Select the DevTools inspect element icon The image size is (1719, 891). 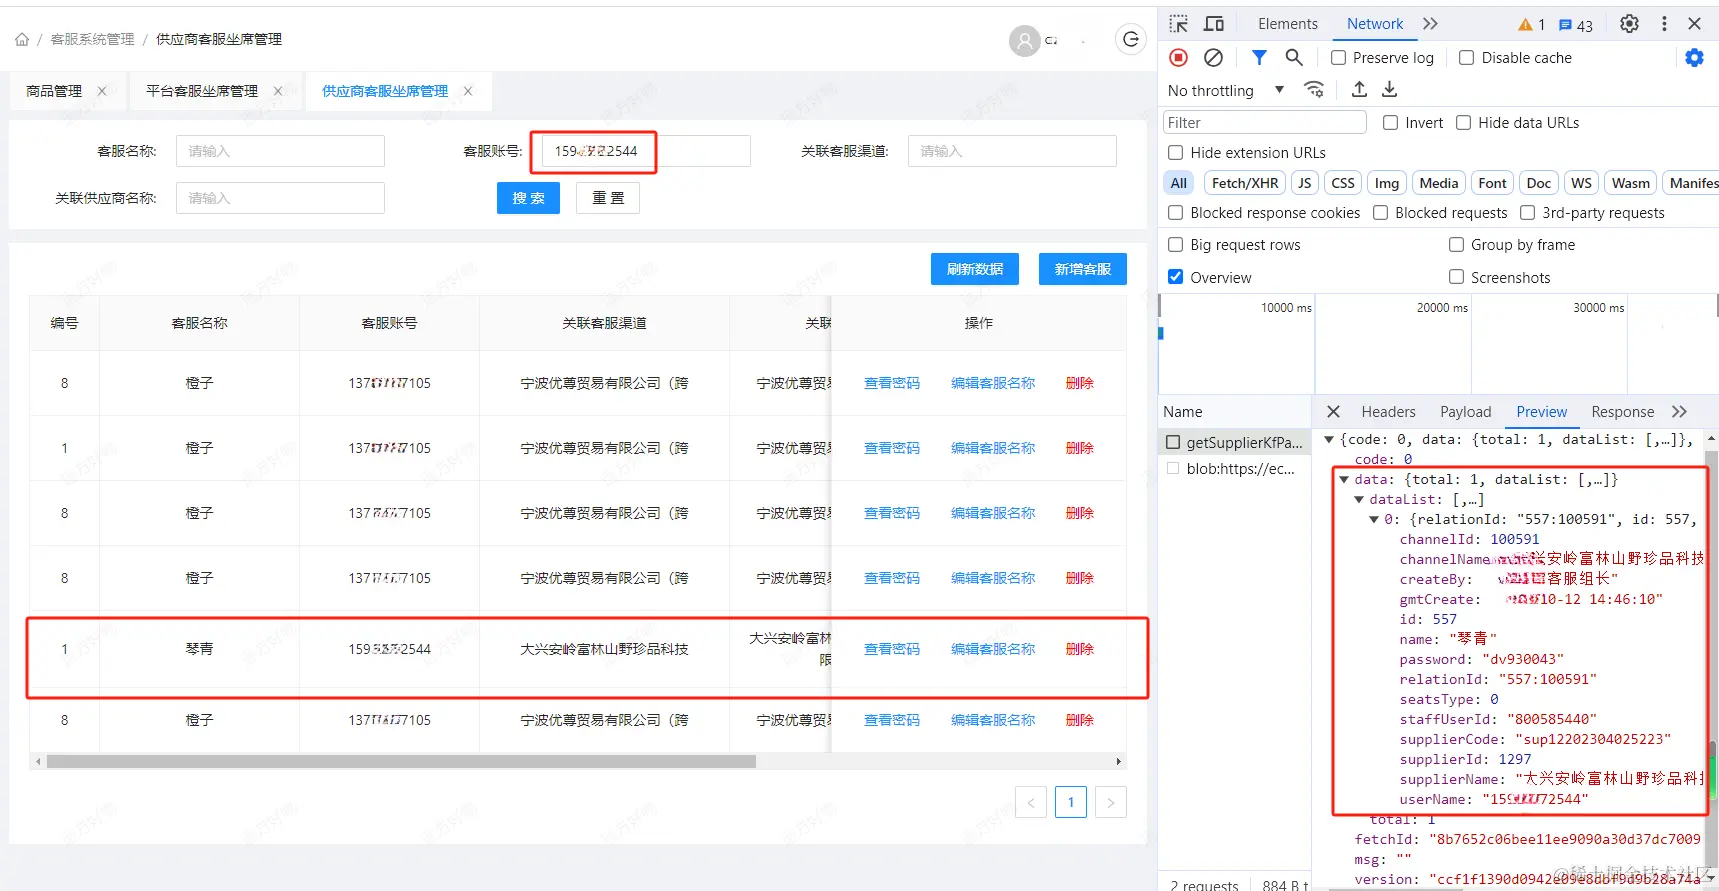[1179, 24]
